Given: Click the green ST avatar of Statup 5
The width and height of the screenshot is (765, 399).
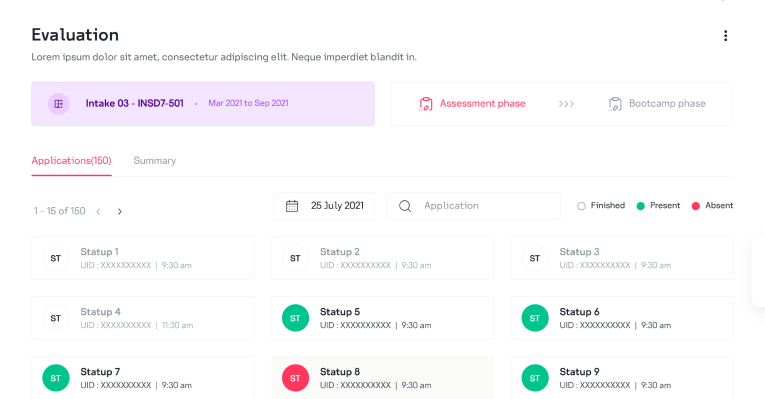Looking at the screenshot, I should pos(295,318).
